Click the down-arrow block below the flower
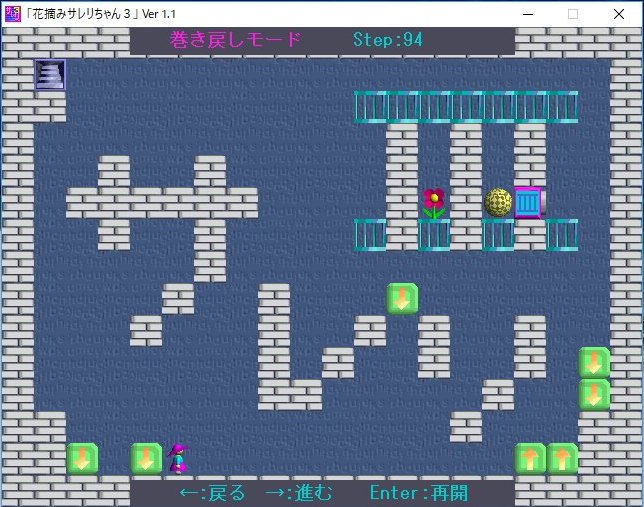Viewport: 644px width, 507px height. 402,299
